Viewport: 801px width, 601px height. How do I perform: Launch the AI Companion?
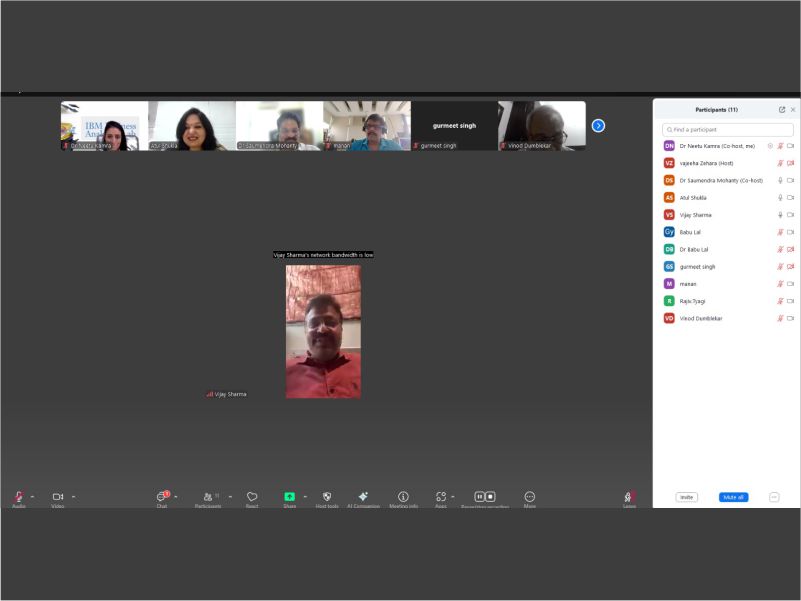point(363,497)
